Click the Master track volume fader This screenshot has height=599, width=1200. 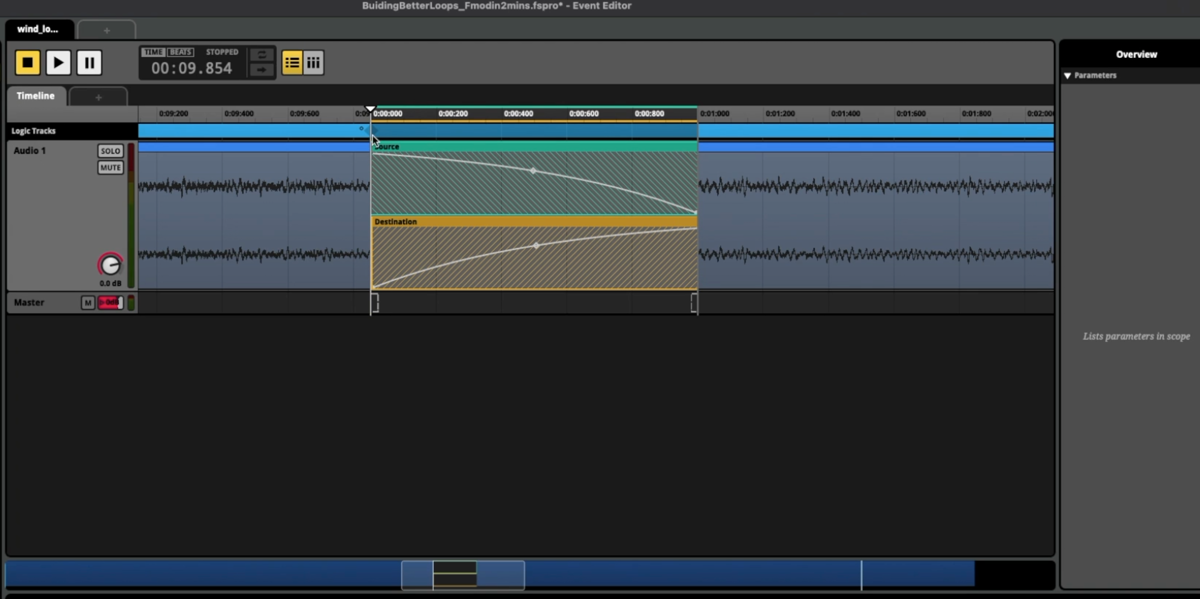110,303
